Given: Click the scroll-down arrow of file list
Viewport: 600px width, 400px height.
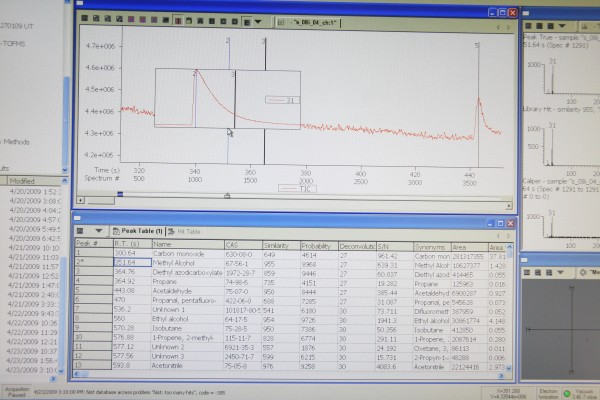Looking at the screenshot, I should point(61,371).
